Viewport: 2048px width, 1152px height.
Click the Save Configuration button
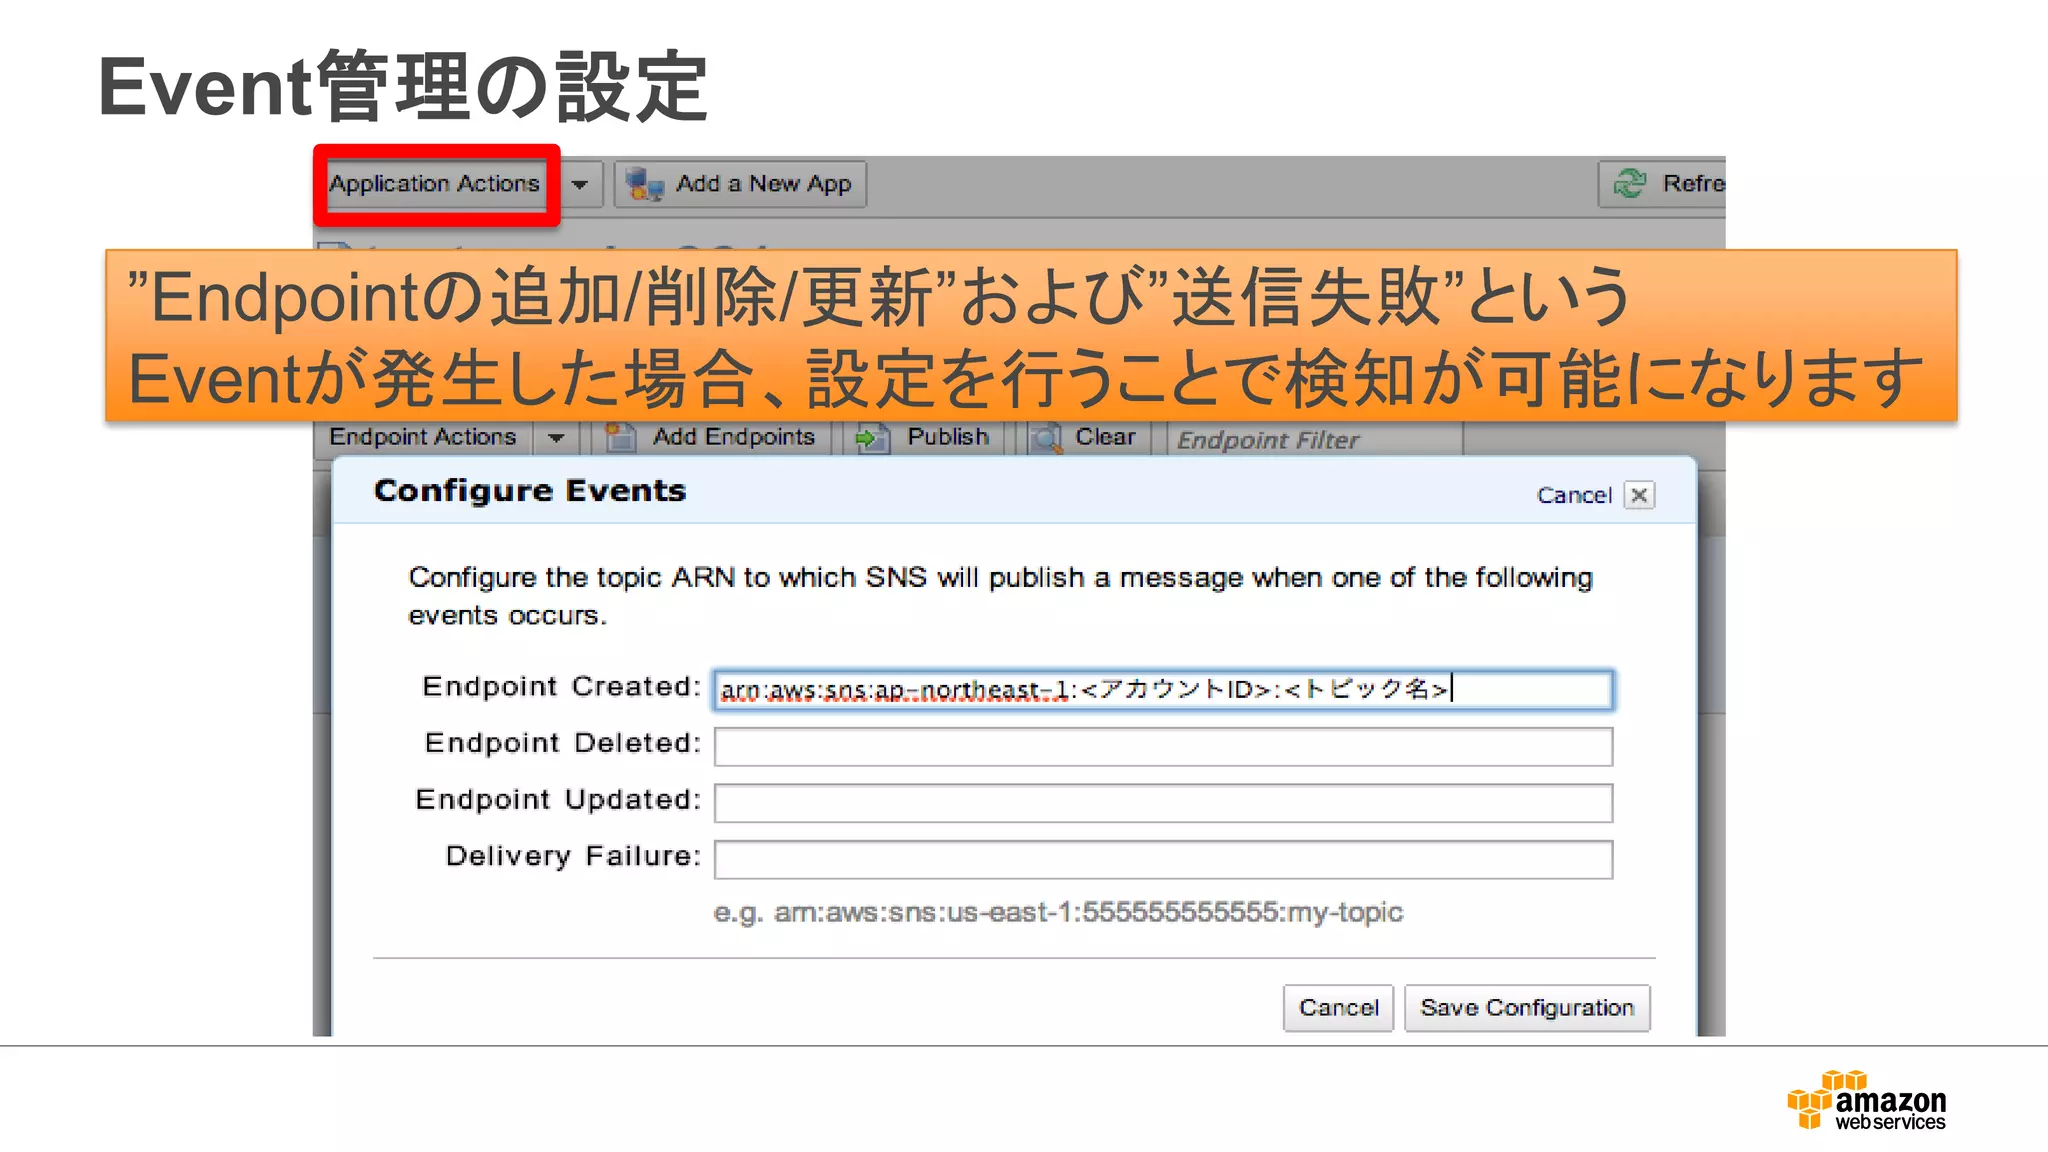click(x=1527, y=1008)
